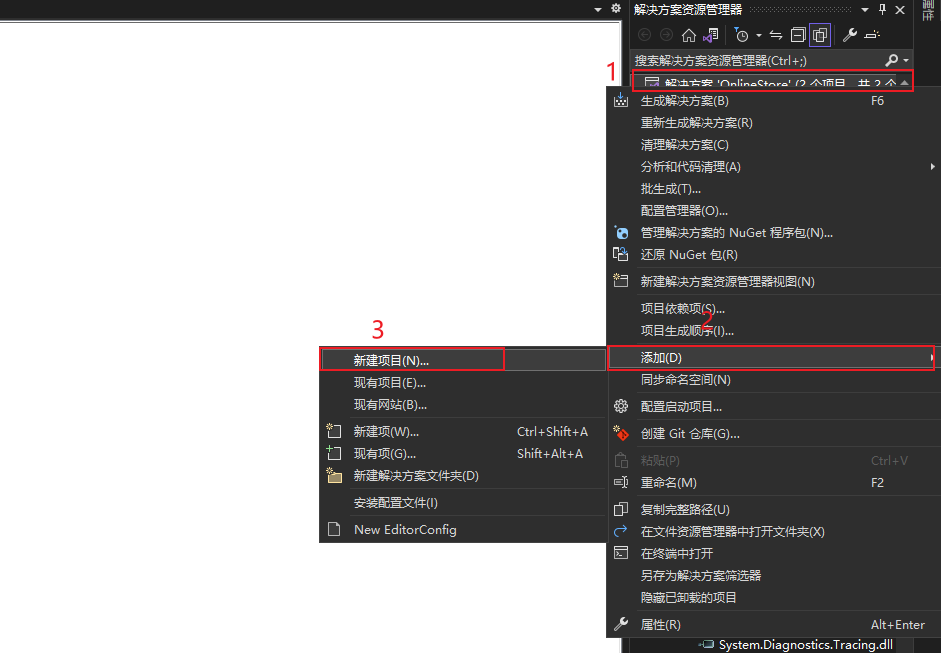941x653 pixels.
Task: Open the Solution Explorer window options dropdown
Action: coord(865,9)
